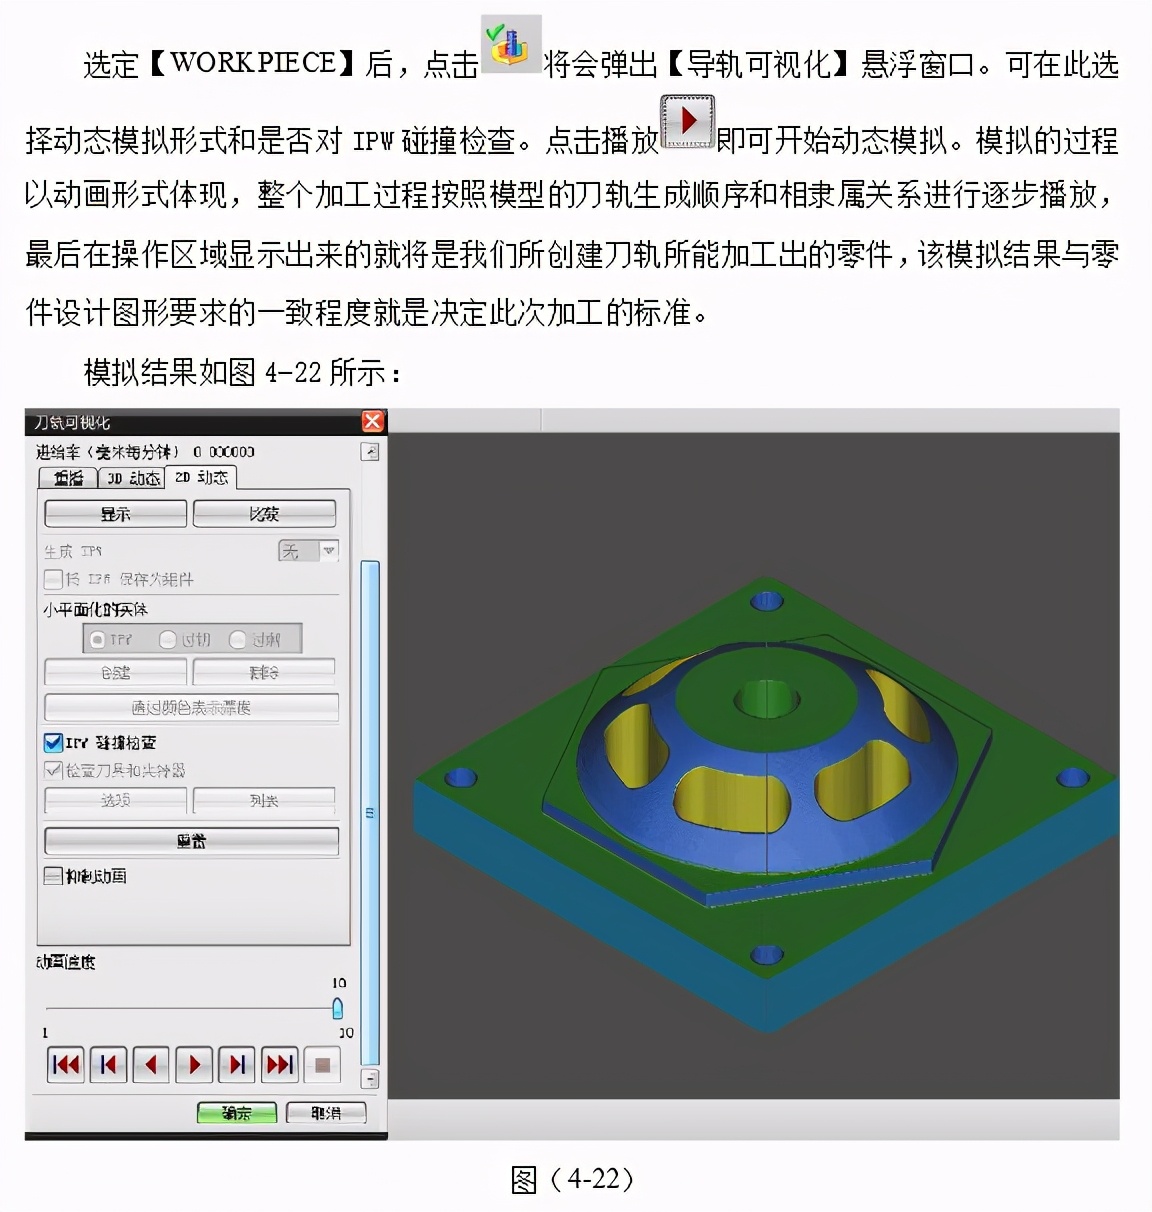Cancel the dialog with 取消
1152x1212 pixels.
326,1113
